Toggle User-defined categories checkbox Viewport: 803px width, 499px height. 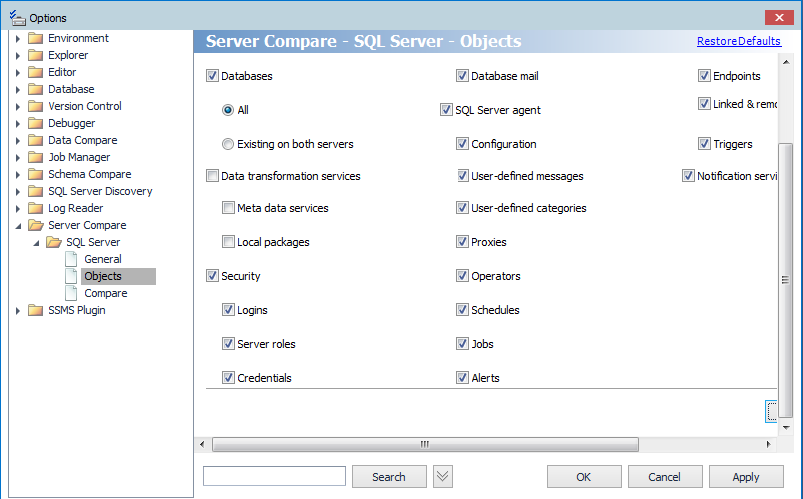point(462,208)
